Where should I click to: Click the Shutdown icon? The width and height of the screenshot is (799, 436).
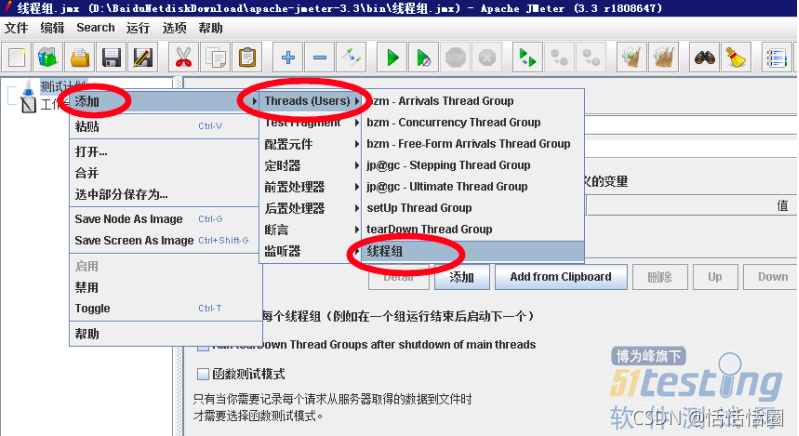[487, 58]
